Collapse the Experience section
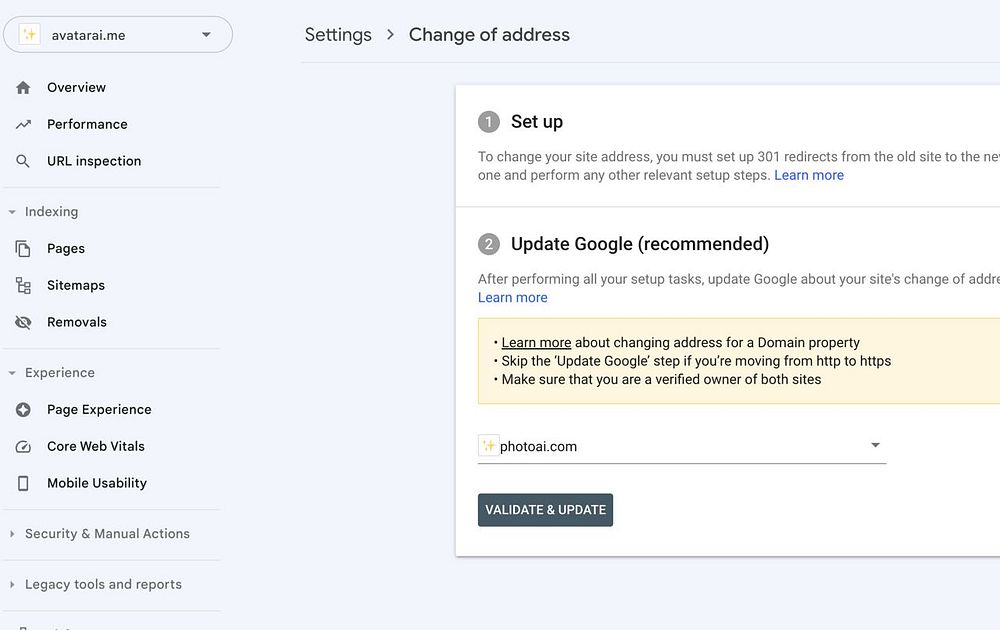Viewport: 1000px width, 630px height. pos(12,373)
